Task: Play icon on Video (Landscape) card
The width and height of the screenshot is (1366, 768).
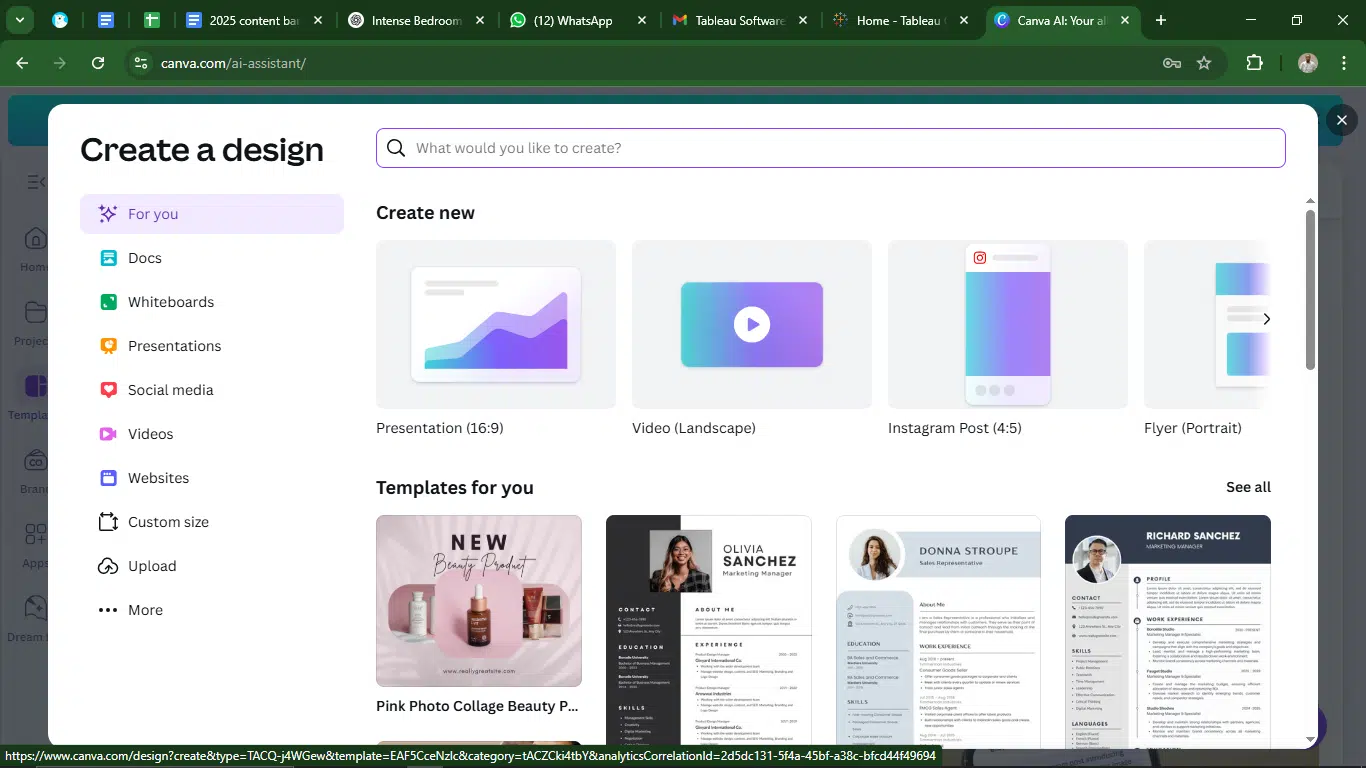Action: tap(752, 324)
